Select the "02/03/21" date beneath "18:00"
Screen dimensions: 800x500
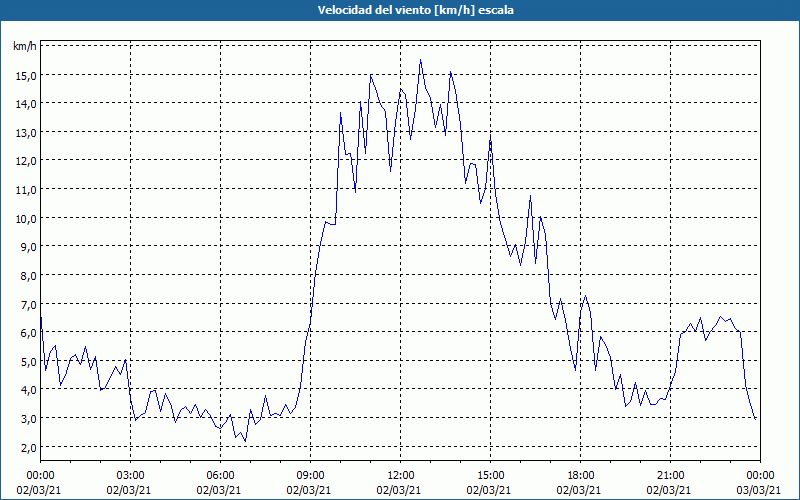coord(579,490)
